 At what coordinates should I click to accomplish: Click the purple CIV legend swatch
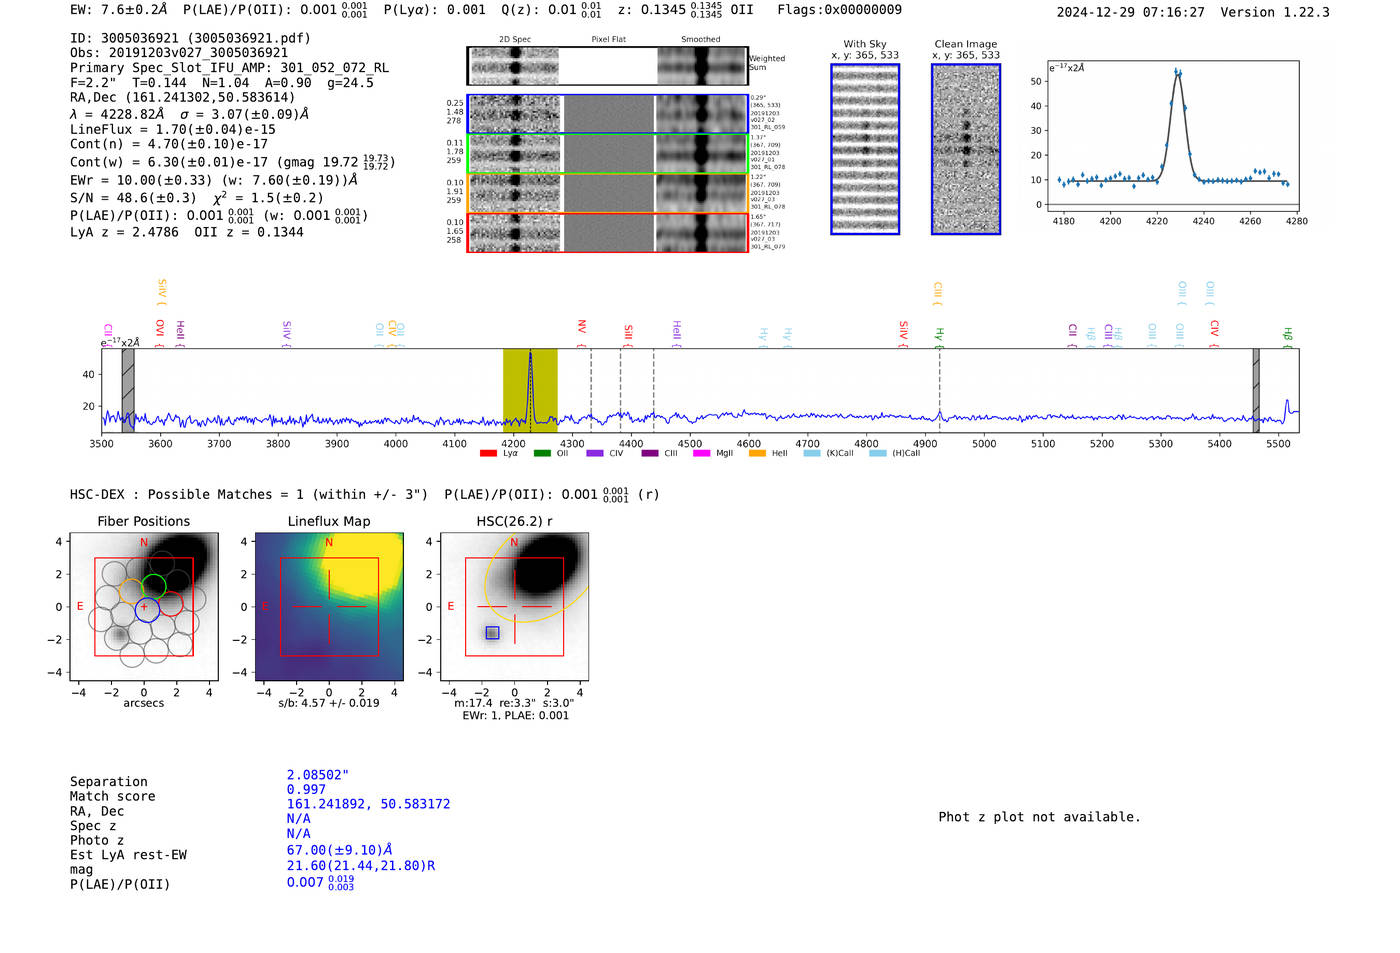coord(595,454)
